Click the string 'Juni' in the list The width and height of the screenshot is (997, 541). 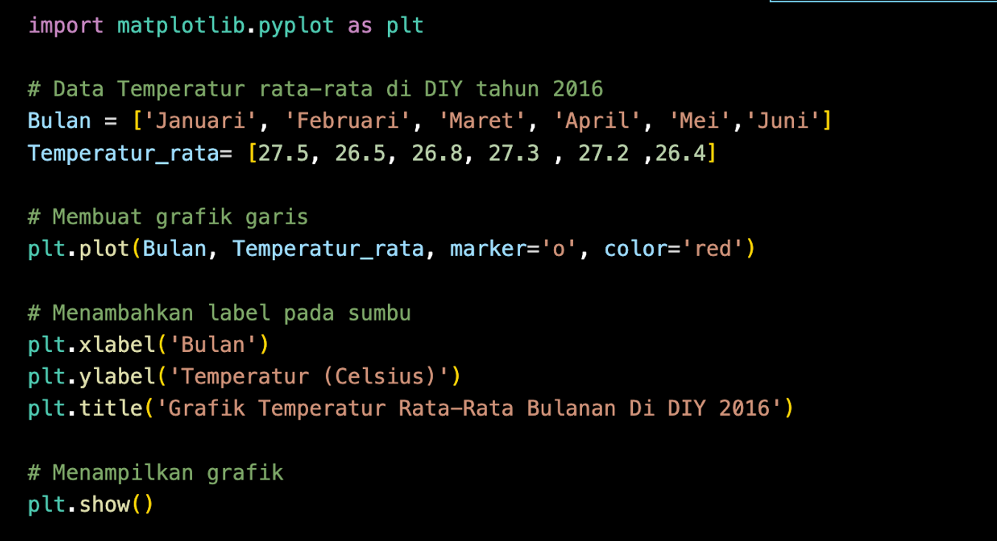pyautogui.click(x=783, y=121)
